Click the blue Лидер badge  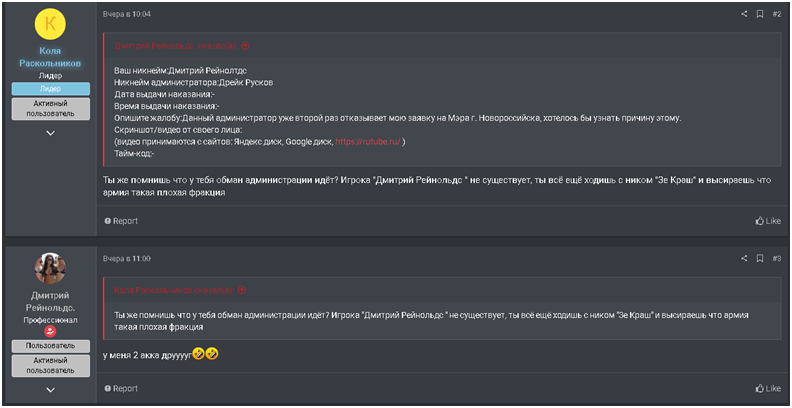click(51, 89)
